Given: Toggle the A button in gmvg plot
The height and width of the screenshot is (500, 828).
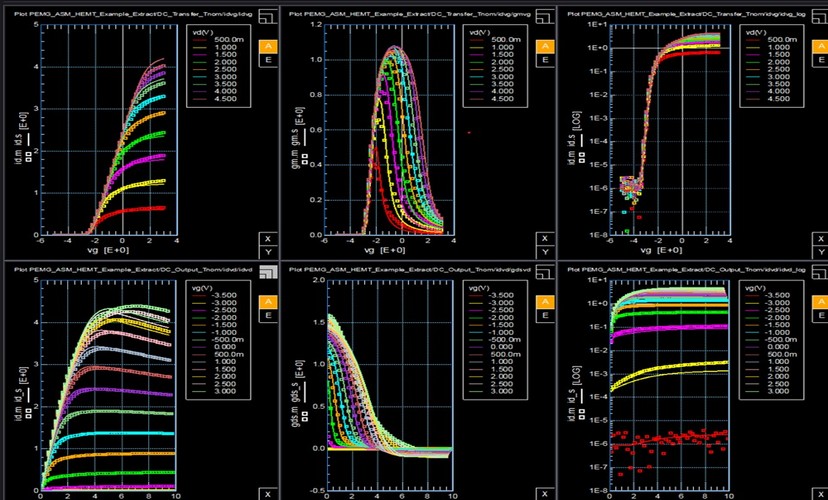Looking at the screenshot, I should (x=545, y=46).
